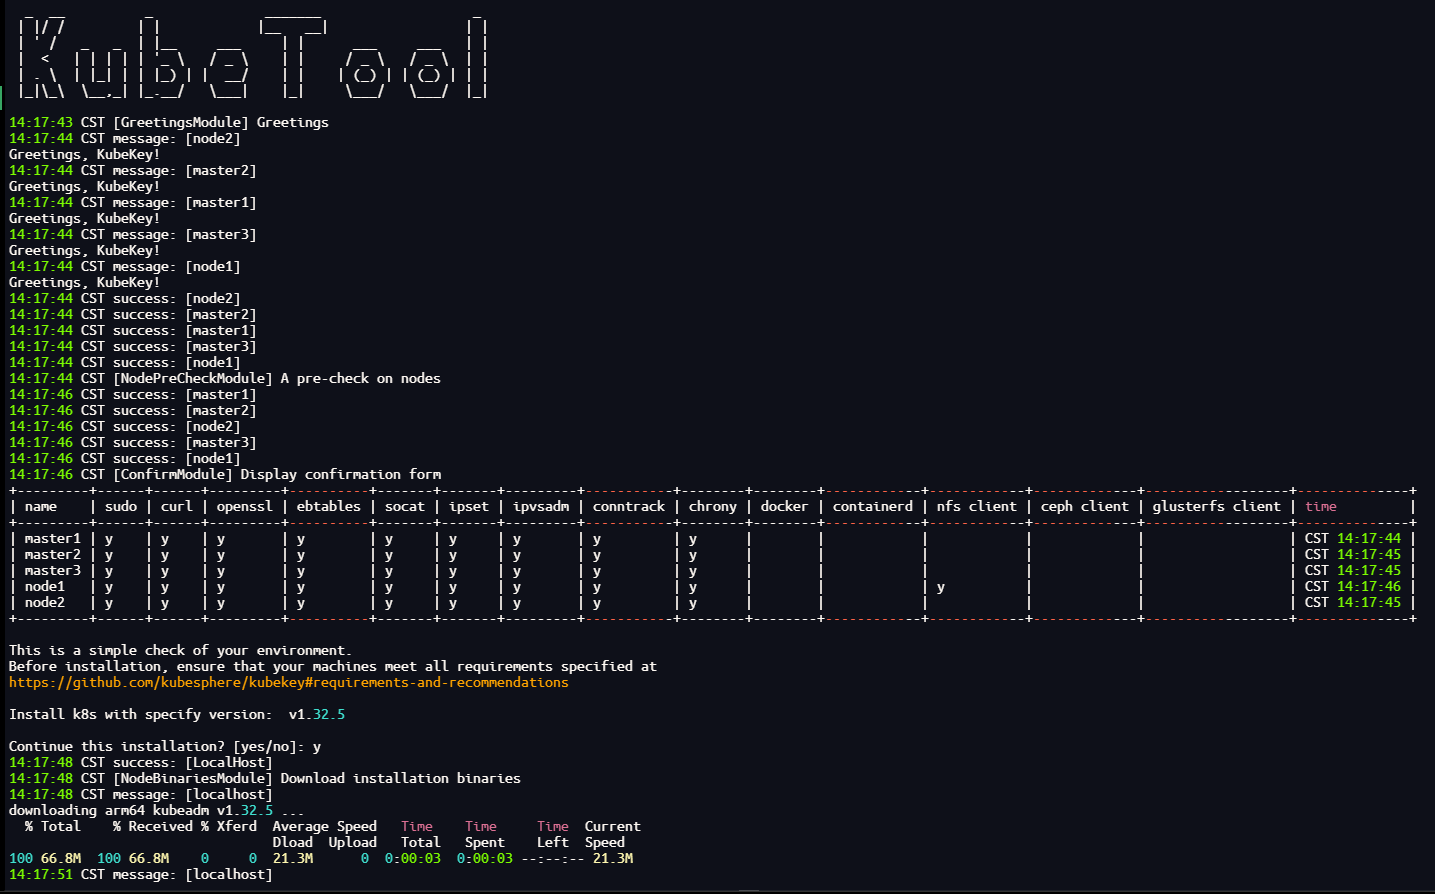Click the 'docker' column header

784,506
